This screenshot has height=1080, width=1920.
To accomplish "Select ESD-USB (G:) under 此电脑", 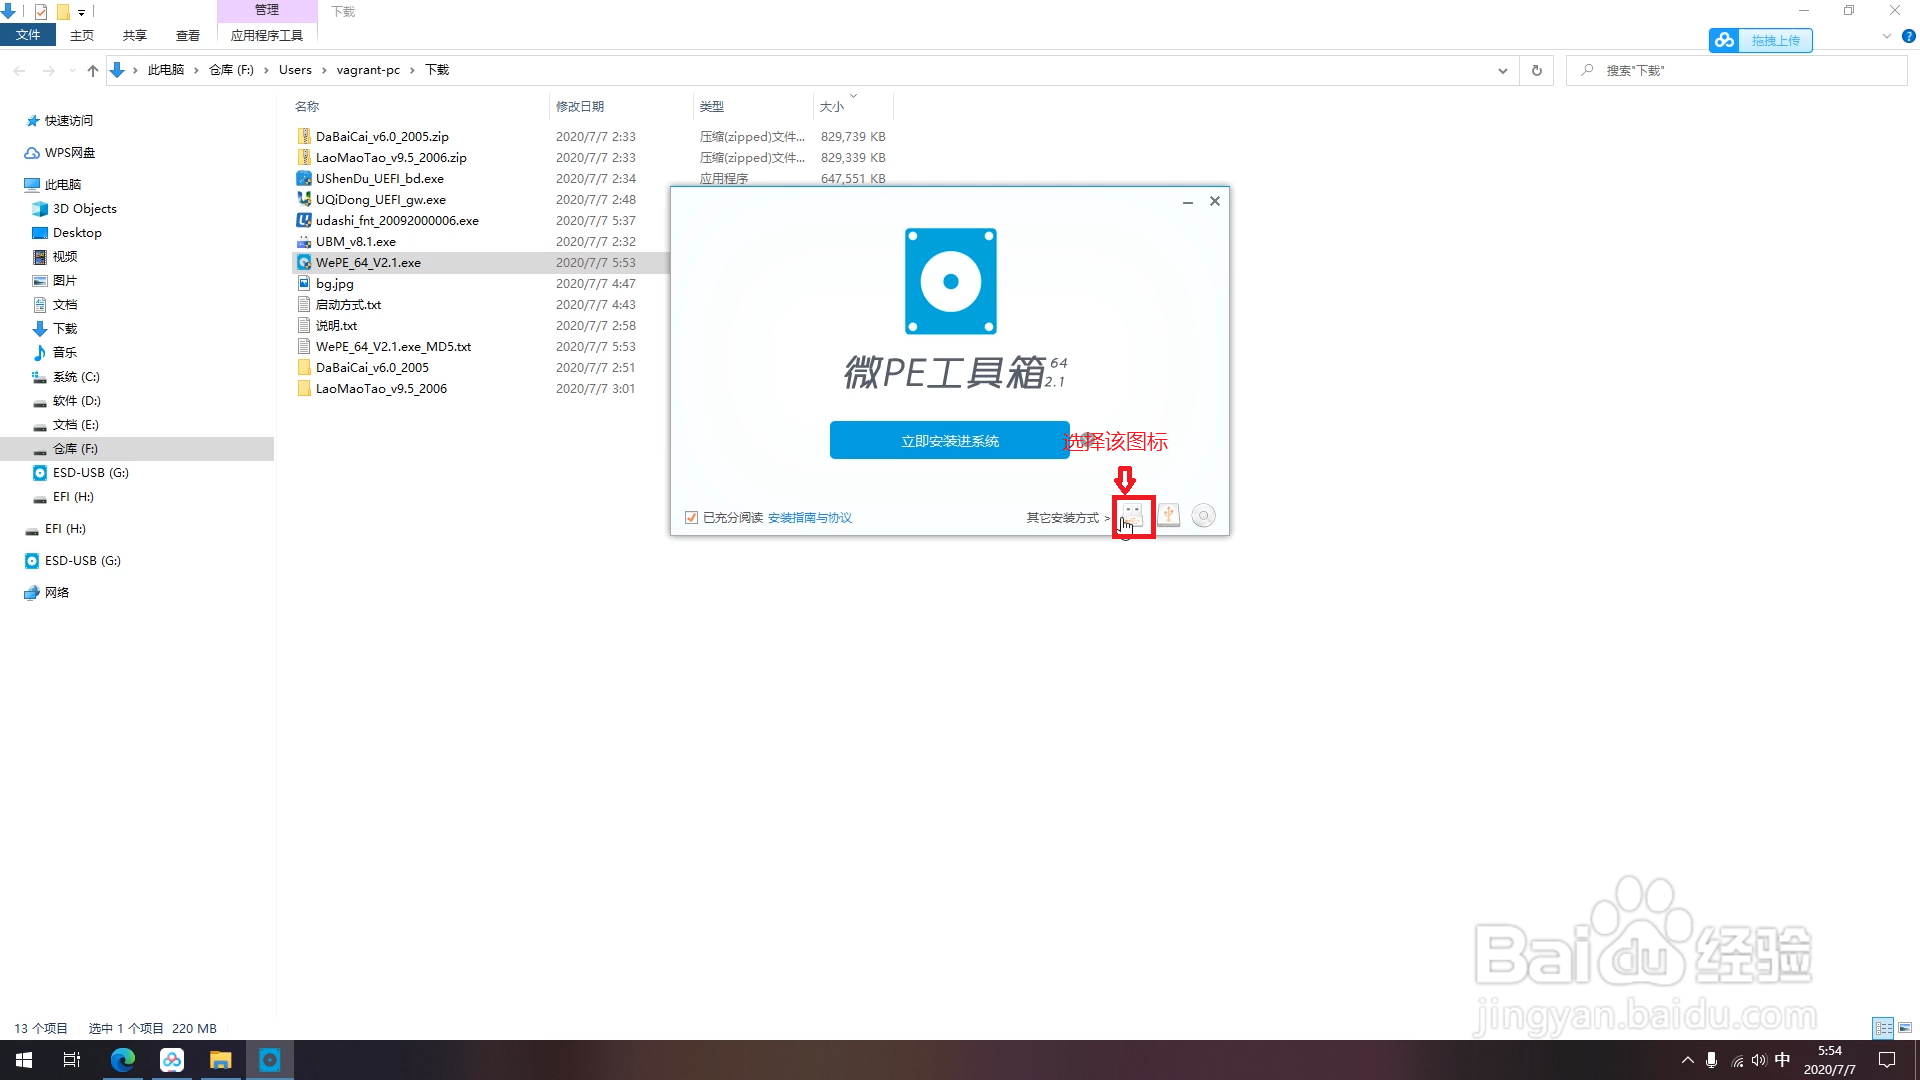I will coord(90,473).
